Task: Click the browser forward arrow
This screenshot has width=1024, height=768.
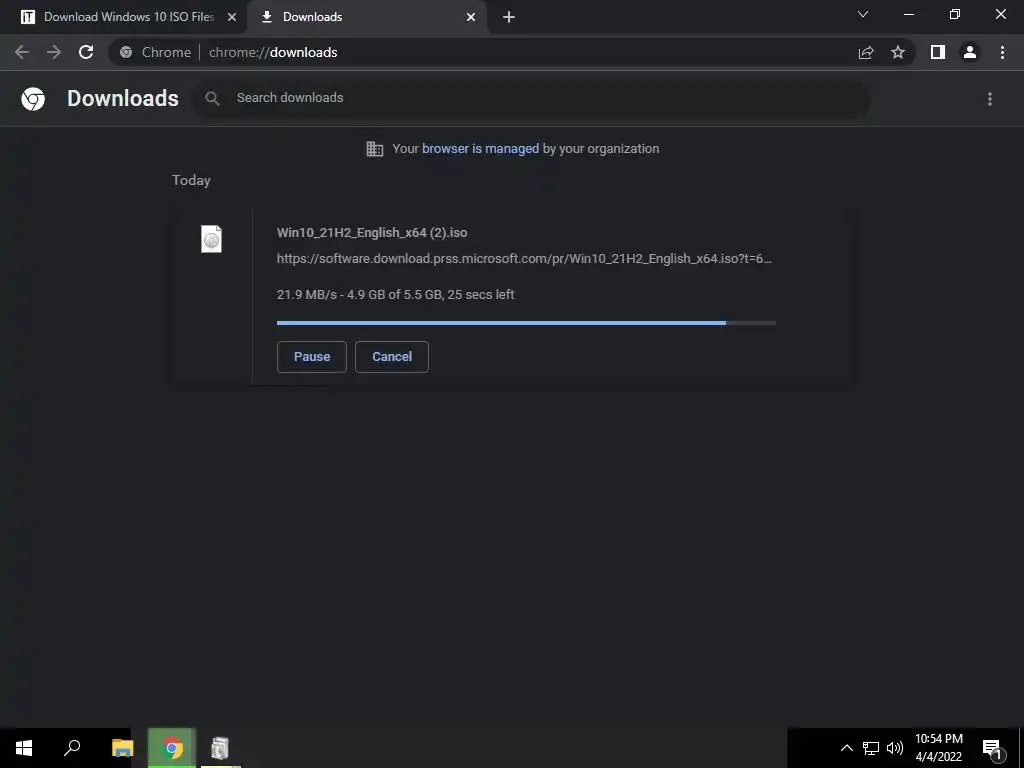Action: point(54,52)
